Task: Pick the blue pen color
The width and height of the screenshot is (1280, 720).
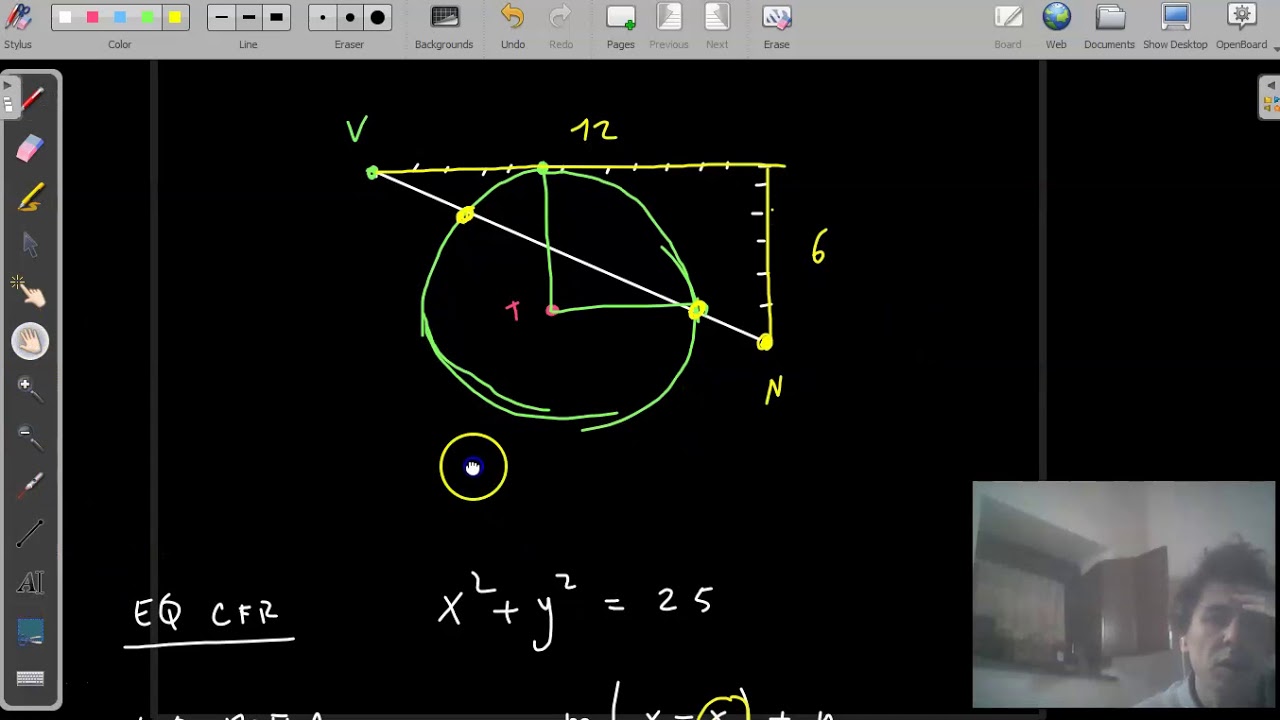Action: 120,17
